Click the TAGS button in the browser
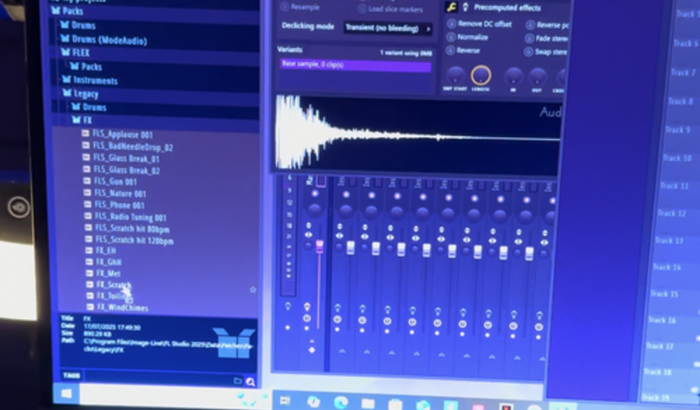This screenshot has width=700, height=410. point(70,375)
